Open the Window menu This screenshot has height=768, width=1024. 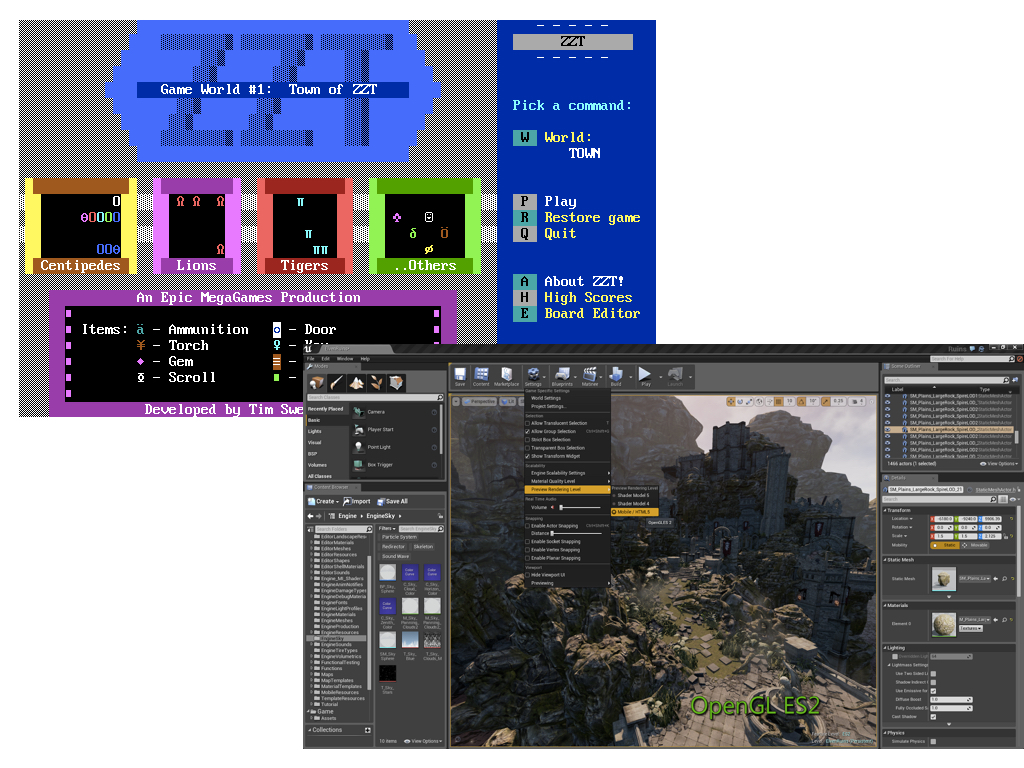344,358
